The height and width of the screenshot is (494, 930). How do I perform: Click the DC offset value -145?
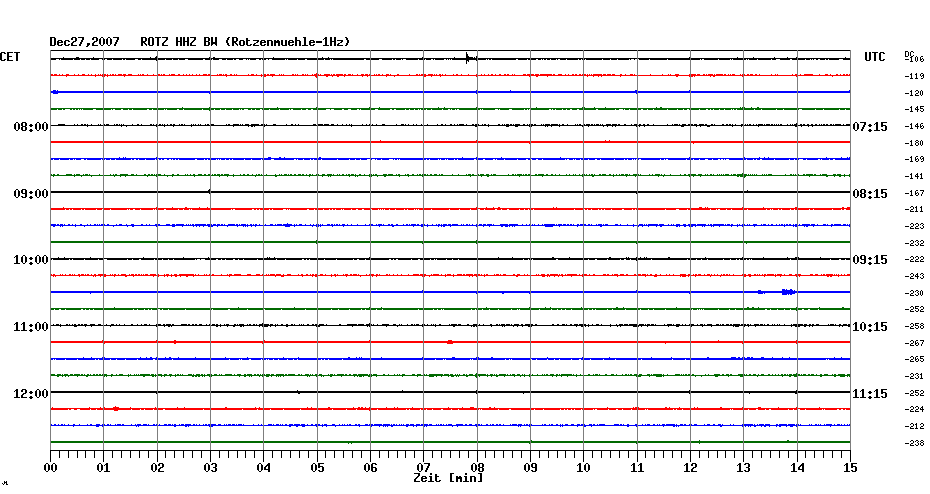915,110
